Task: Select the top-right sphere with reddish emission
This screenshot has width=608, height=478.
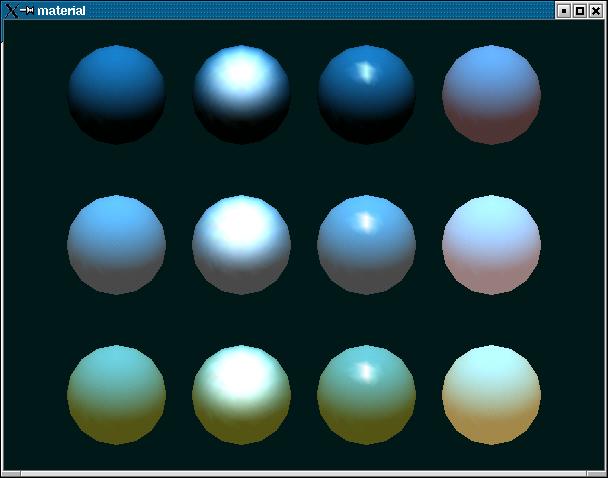Action: coord(491,95)
